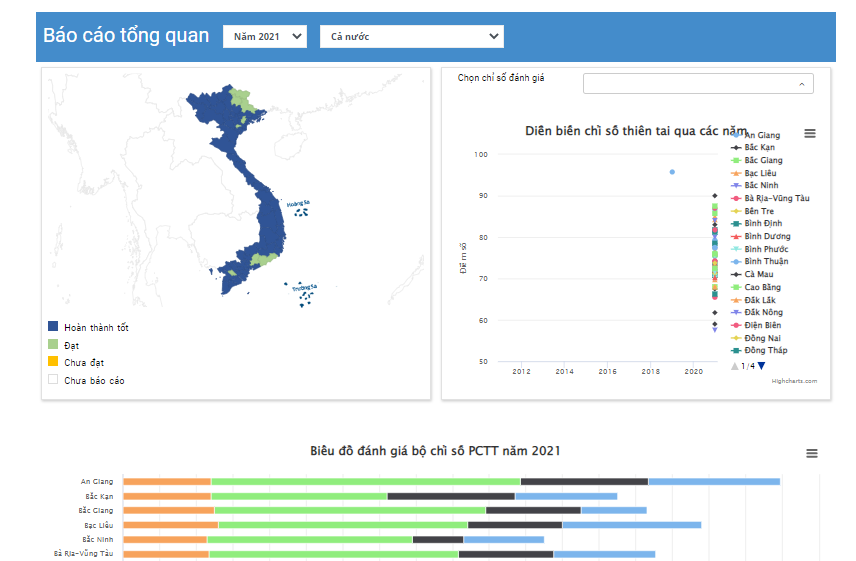Expand the evaluation index selector dropdown
Image resolution: width=856 pixels, height=561 pixels.
click(x=698, y=84)
